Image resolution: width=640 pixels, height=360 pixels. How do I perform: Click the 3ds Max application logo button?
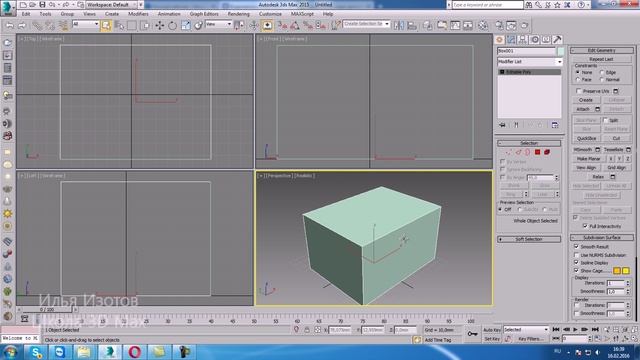tap(7, 8)
